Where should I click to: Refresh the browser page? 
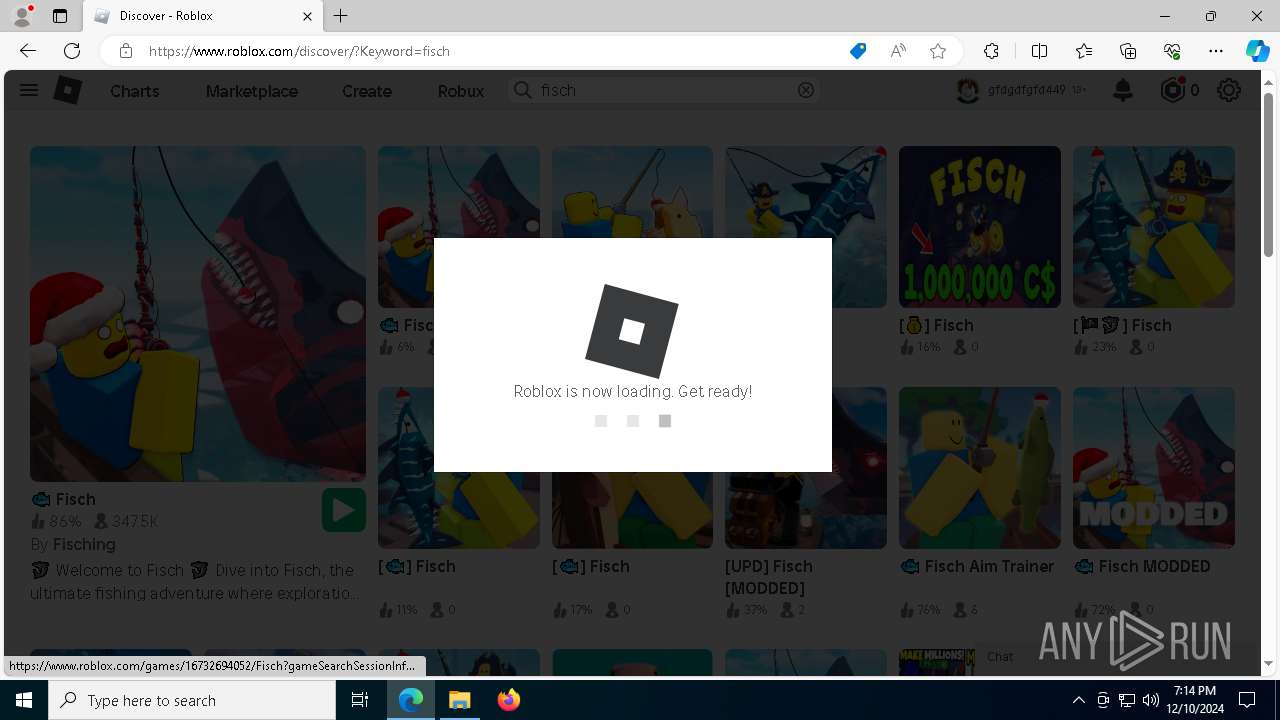tap(72, 51)
